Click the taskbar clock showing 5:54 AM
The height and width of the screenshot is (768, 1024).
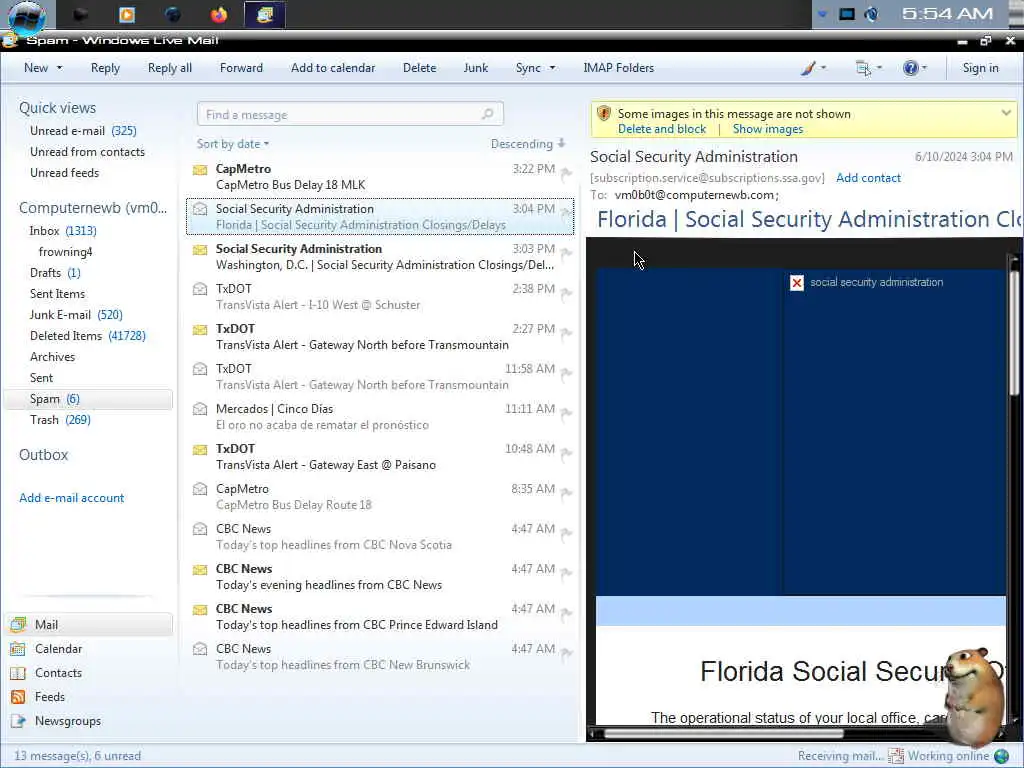click(947, 14)
